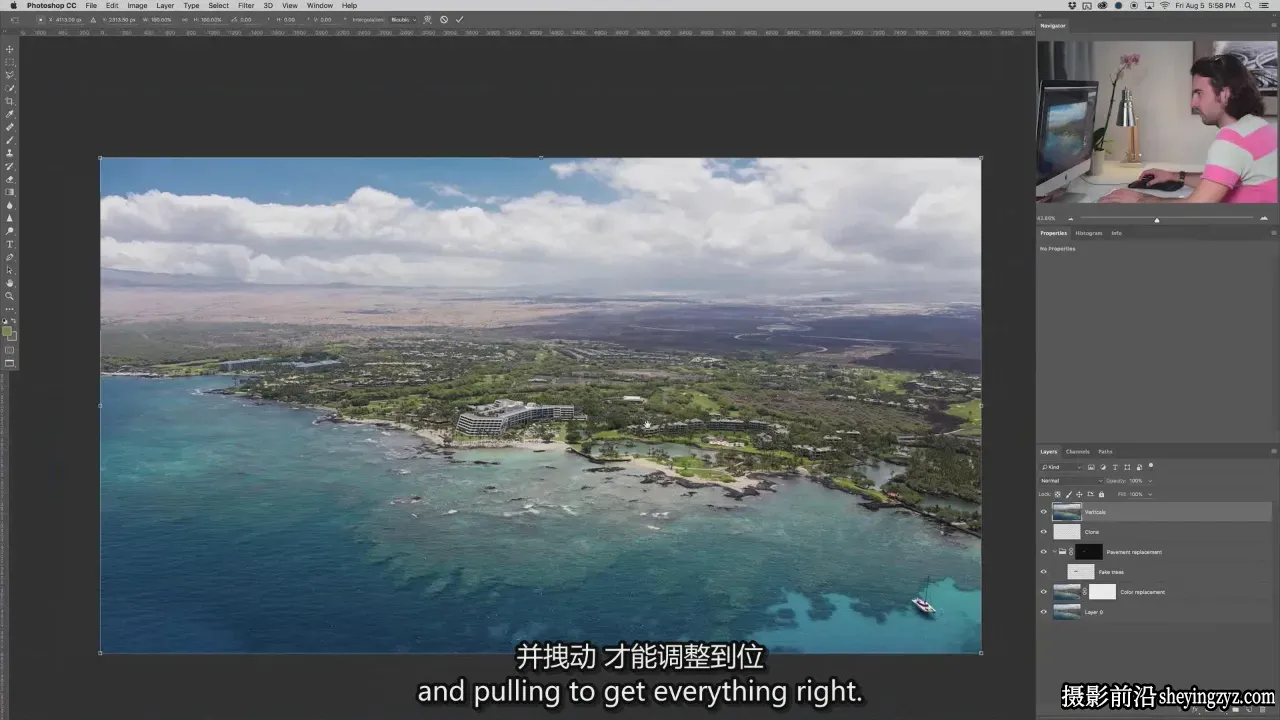Open the Apple menu
Image resolution: width=1280 pixels, height=720 pixels.
click(13, 5)
